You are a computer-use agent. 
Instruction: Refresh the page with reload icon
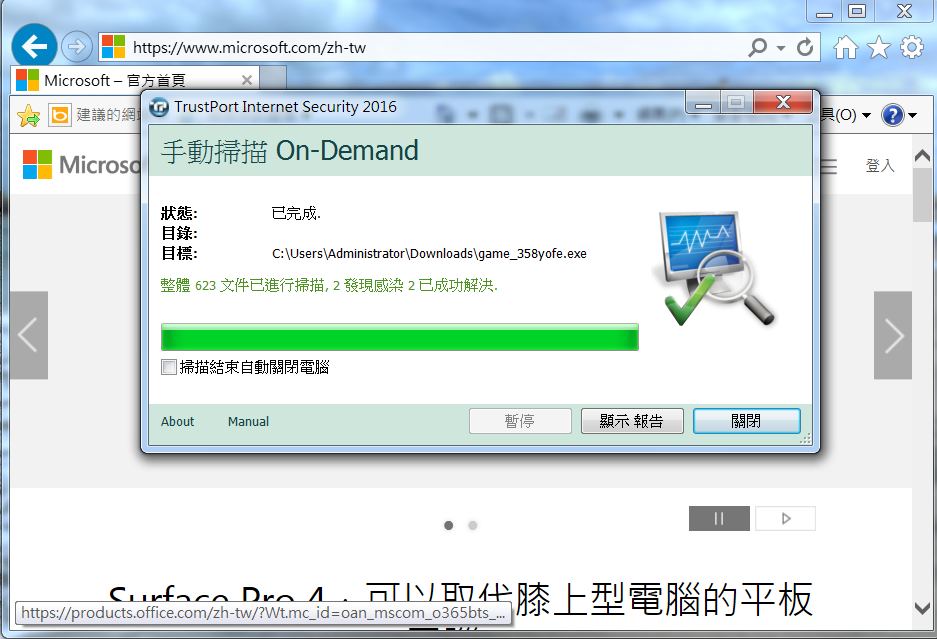click(x=805, y=47)
